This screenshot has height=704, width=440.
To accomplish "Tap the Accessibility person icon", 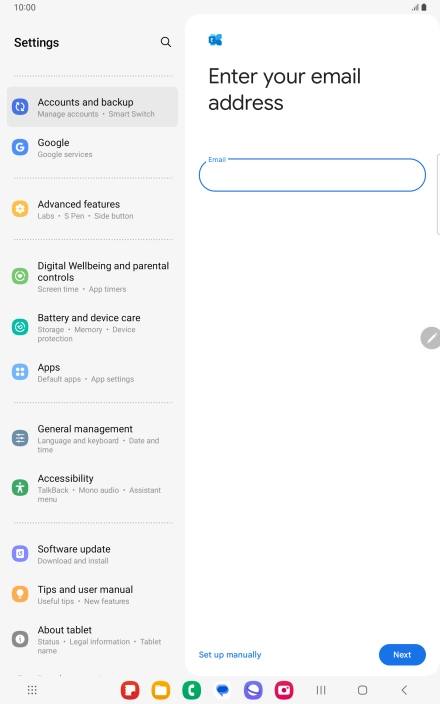I will [20, 488].
